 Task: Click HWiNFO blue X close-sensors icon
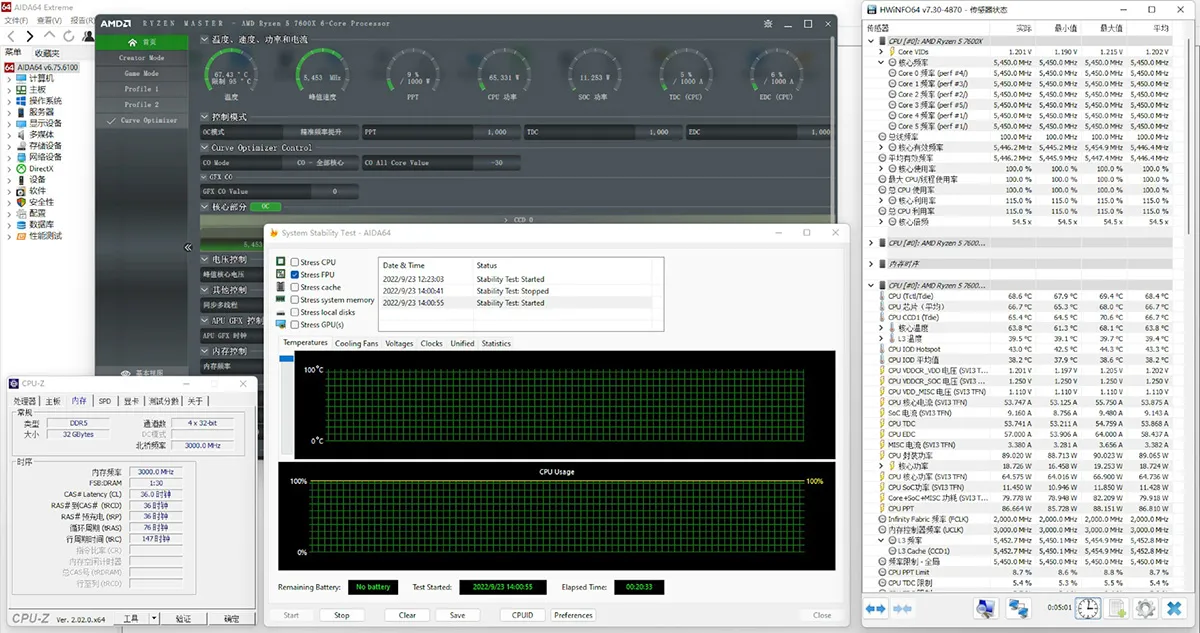[1174, 608]
